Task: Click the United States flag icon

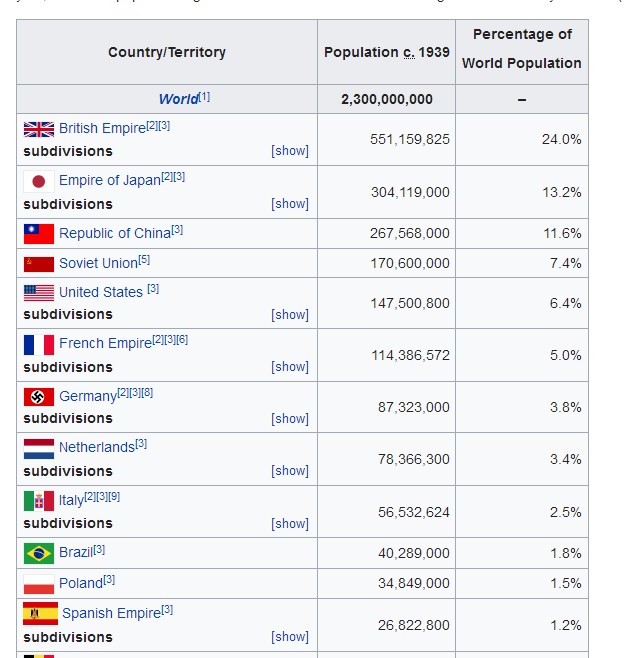Action: tap(39, 292)
